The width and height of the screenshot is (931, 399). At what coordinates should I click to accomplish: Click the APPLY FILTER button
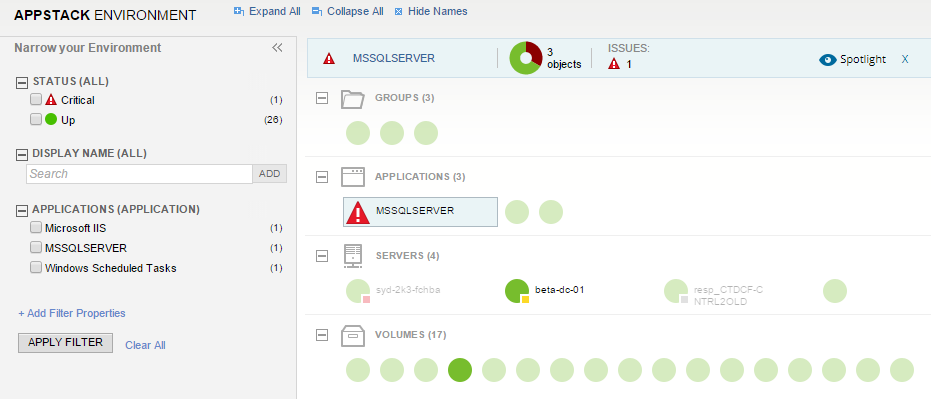tap(65, 343)
